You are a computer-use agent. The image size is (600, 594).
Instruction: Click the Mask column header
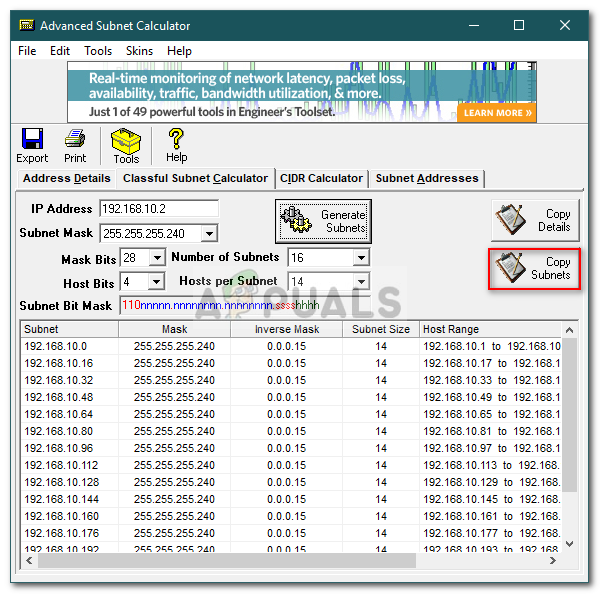coord(174,329)
